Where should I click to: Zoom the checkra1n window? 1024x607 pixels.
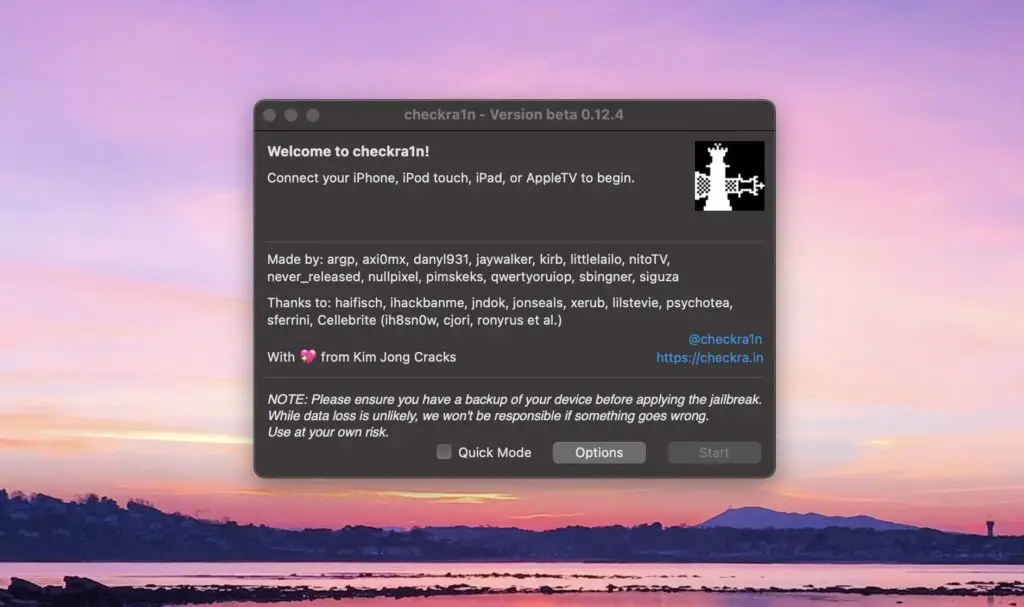point(313,115)
